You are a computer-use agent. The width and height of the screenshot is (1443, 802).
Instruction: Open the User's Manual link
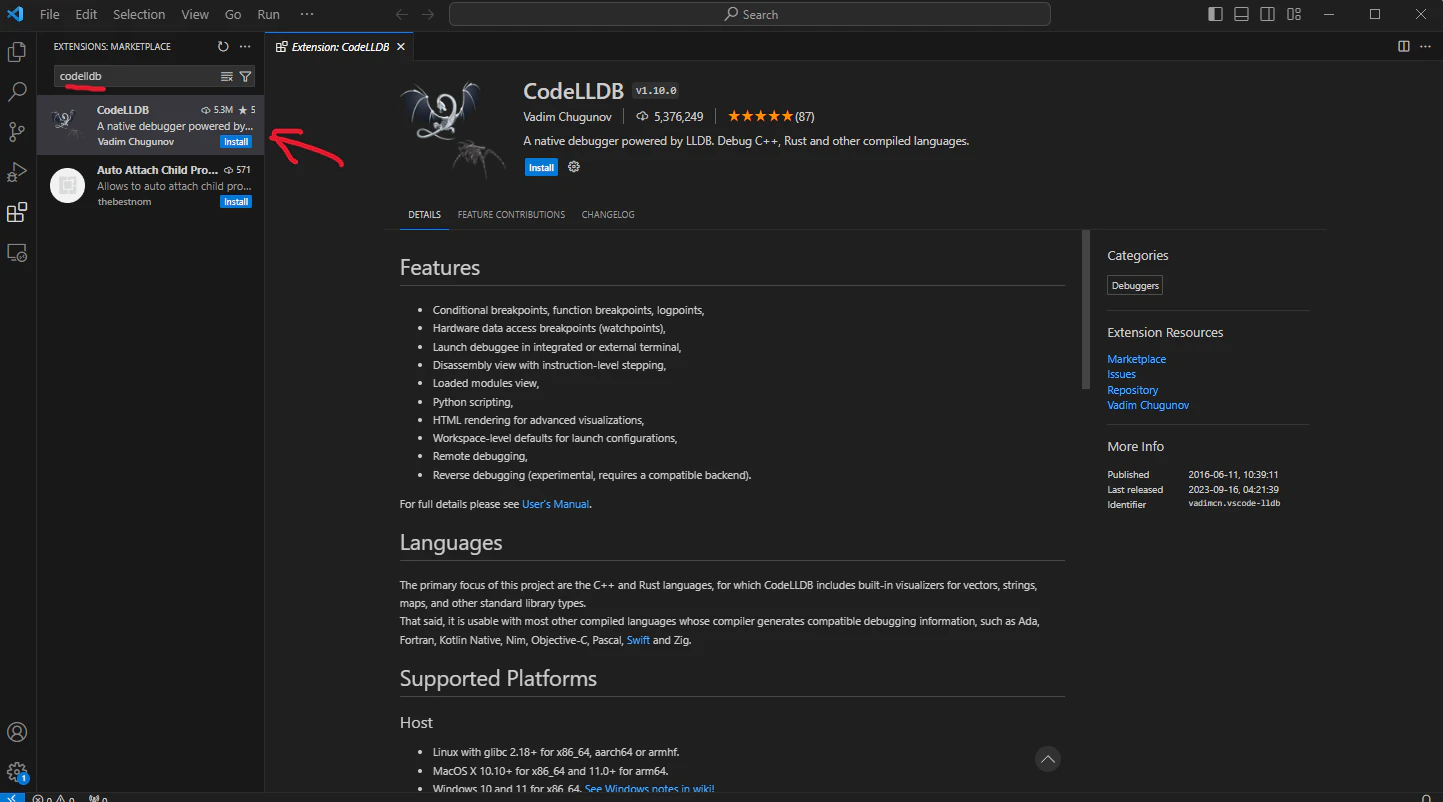pos(555,504)
